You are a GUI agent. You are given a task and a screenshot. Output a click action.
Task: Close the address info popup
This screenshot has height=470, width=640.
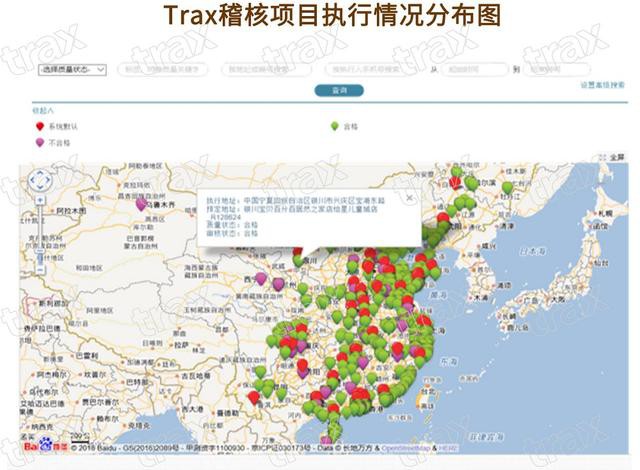(409, 197)
